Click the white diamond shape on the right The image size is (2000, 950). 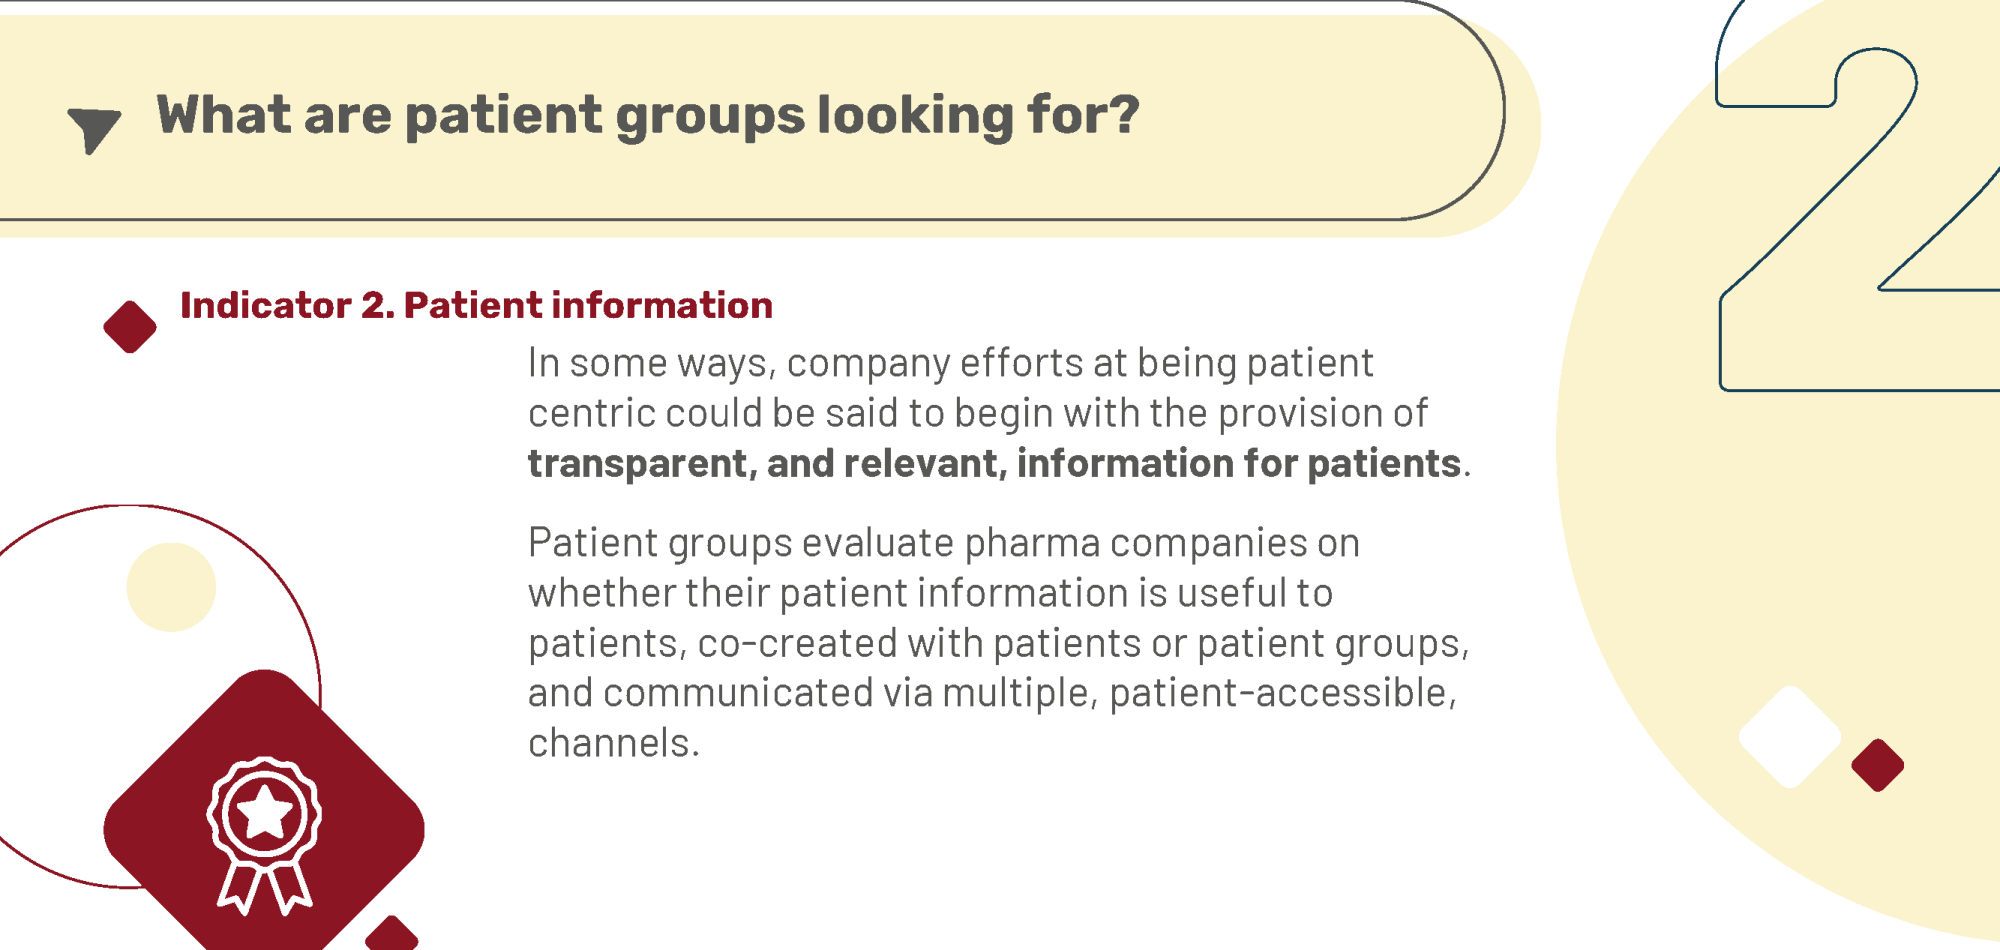(x=1790, y=737)
